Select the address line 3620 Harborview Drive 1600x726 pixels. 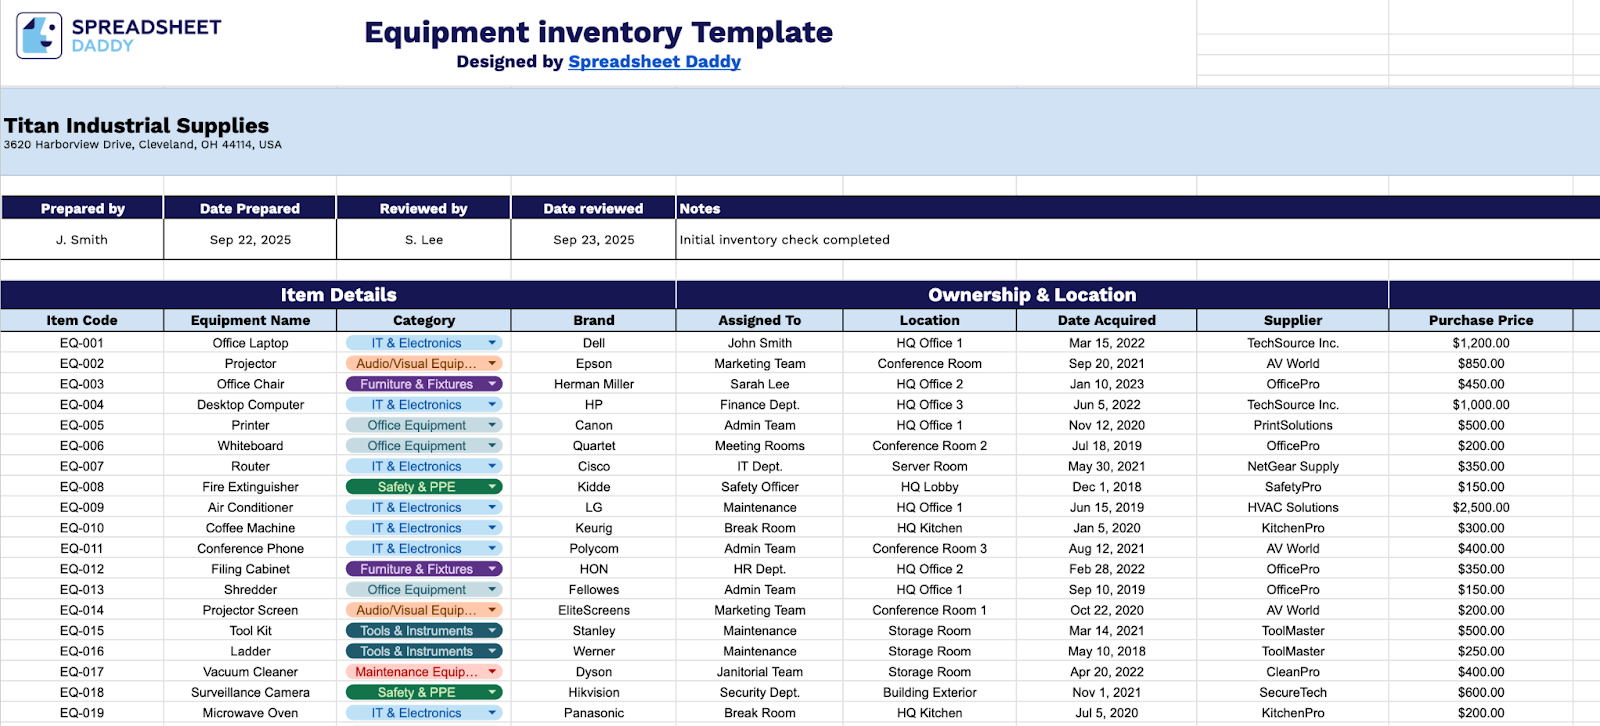[x=142, y=145]
